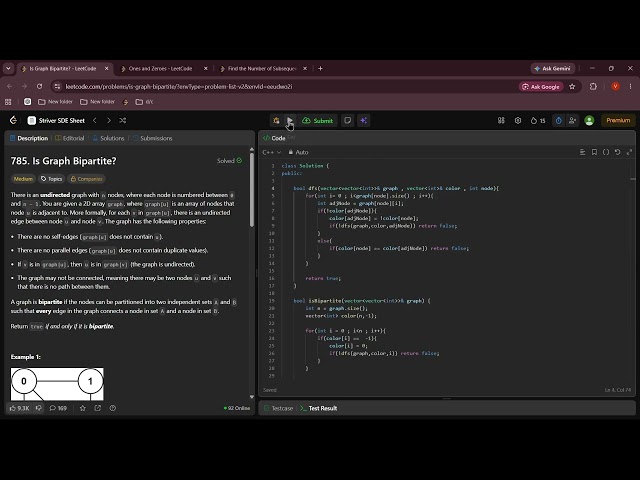Open the tab search dropdown arrow
The width and height of the screenshot is (640, 480).
click(x=8, y=69)
